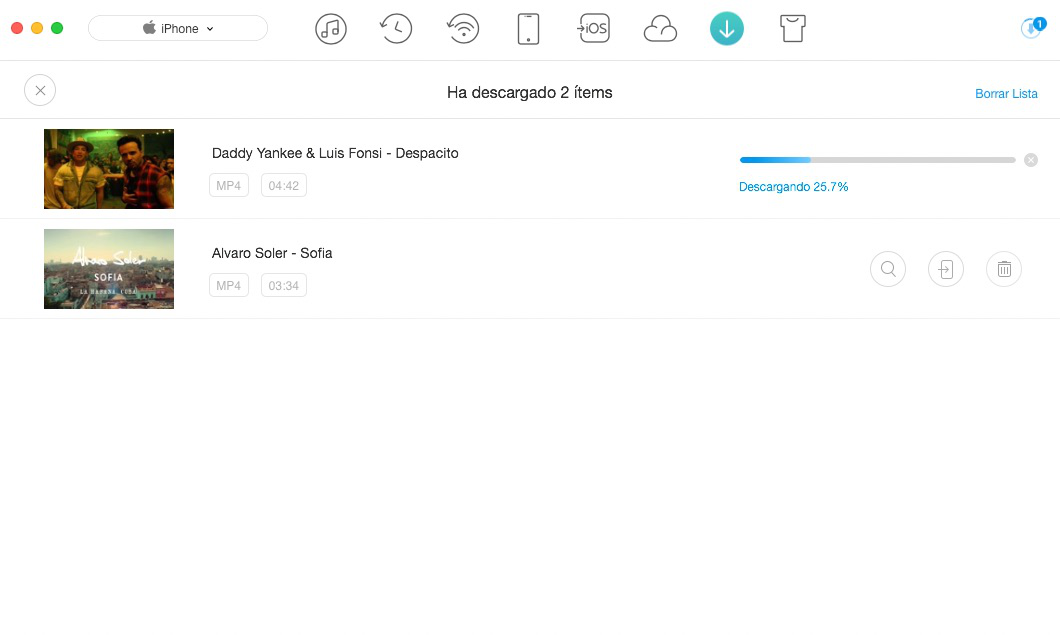Open the download queue badge icon
This screenshot has height=635, width=1060.
(x=1032, y=28)
